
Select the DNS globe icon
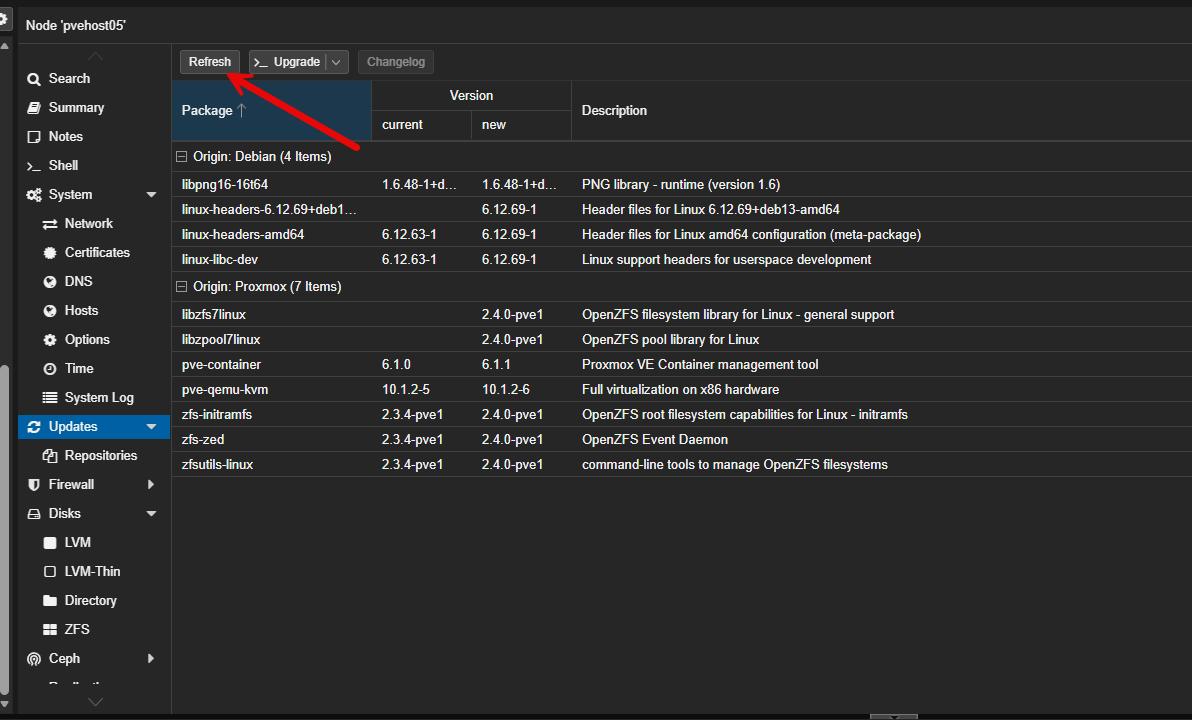52,281
